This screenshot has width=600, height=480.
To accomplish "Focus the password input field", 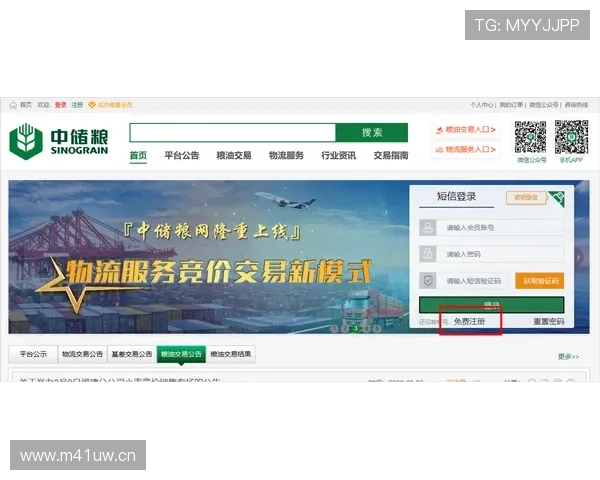I will click(x=501, y=254).
